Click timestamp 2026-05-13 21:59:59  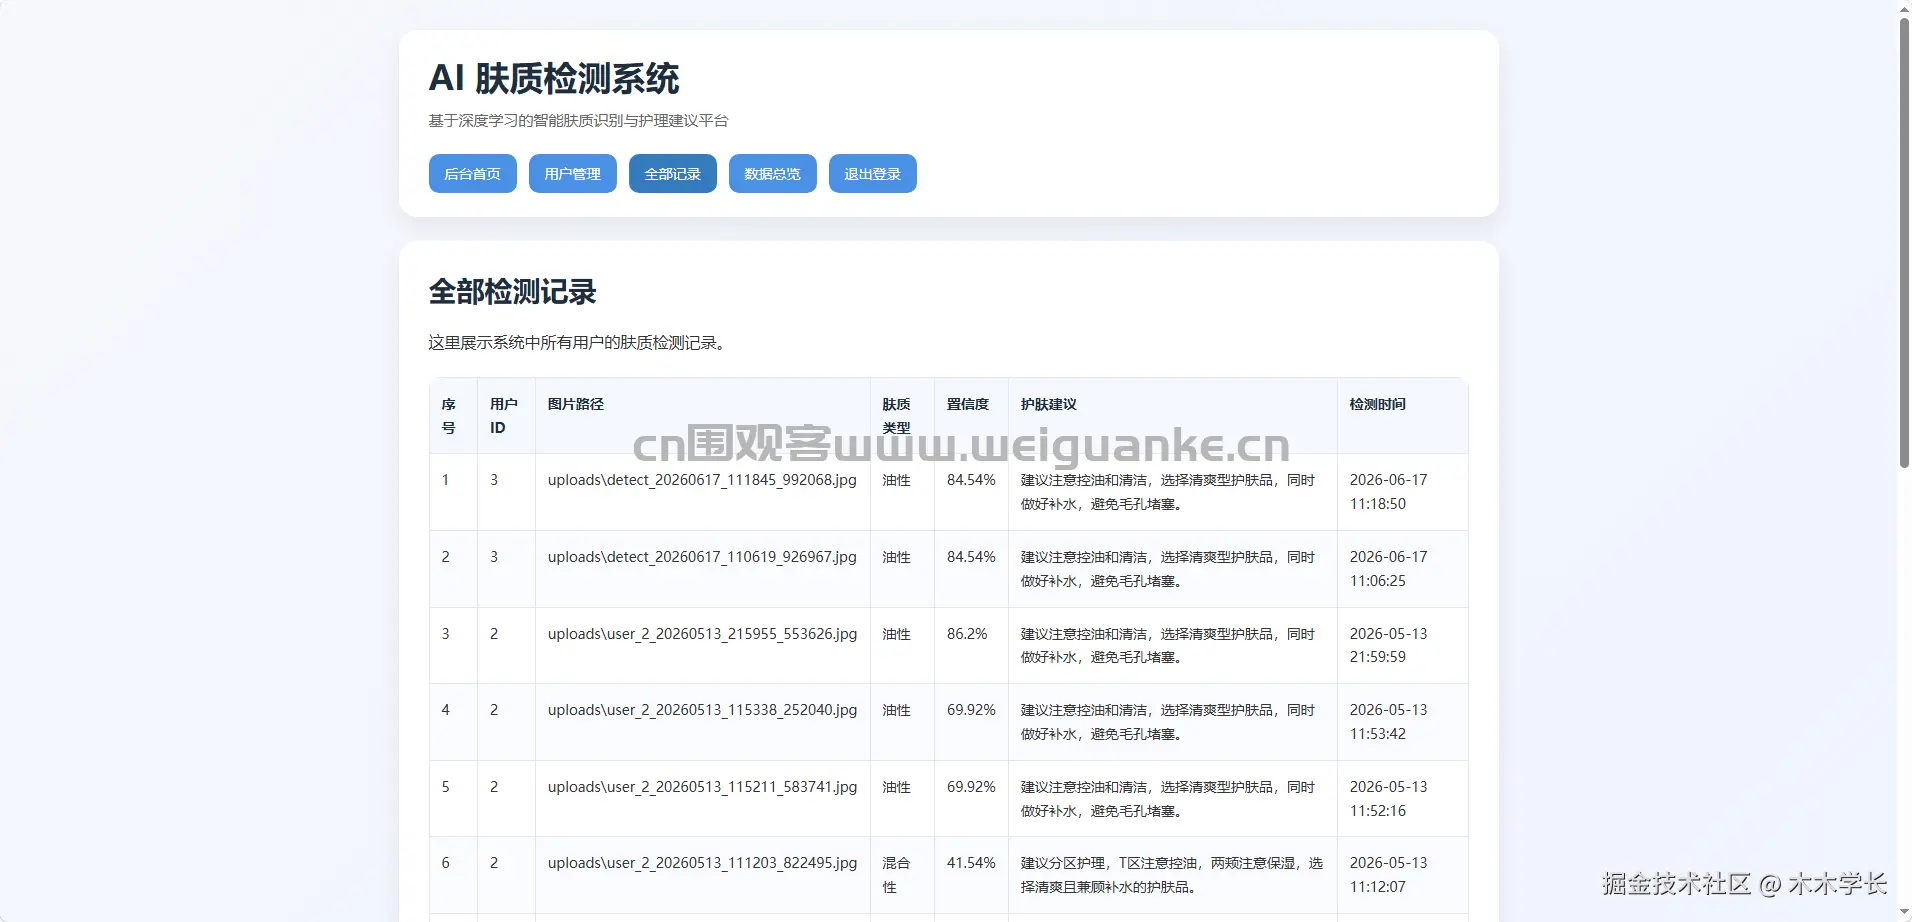click(x=1388, y=645)
